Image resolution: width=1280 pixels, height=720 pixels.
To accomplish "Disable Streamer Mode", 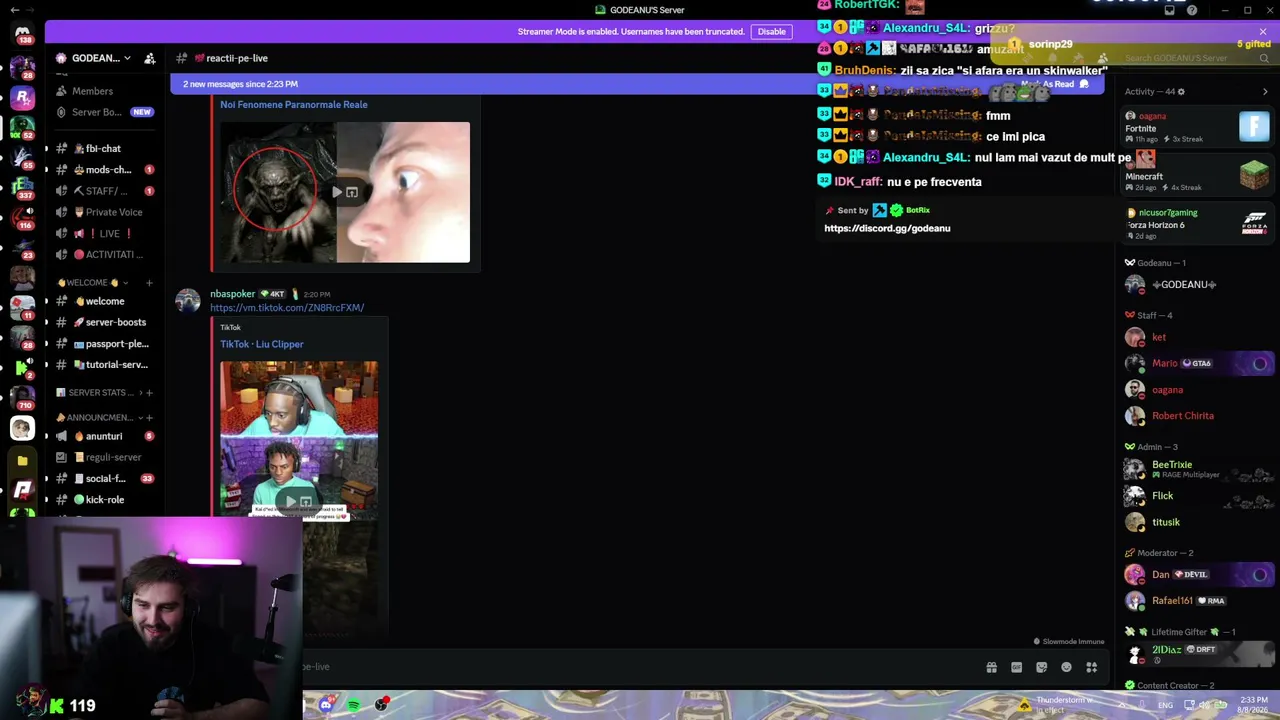I will click(x=771, y=32).
